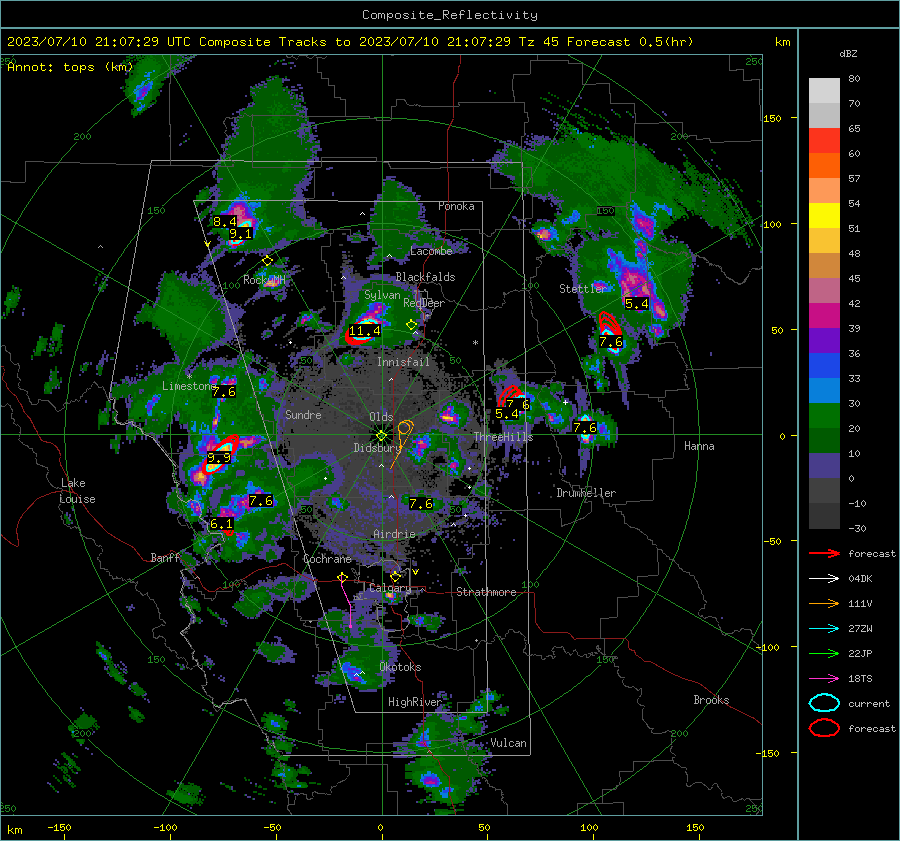Click the yellow 54 dBZ color swatch

pyautogui.click(x=824, y=215)
